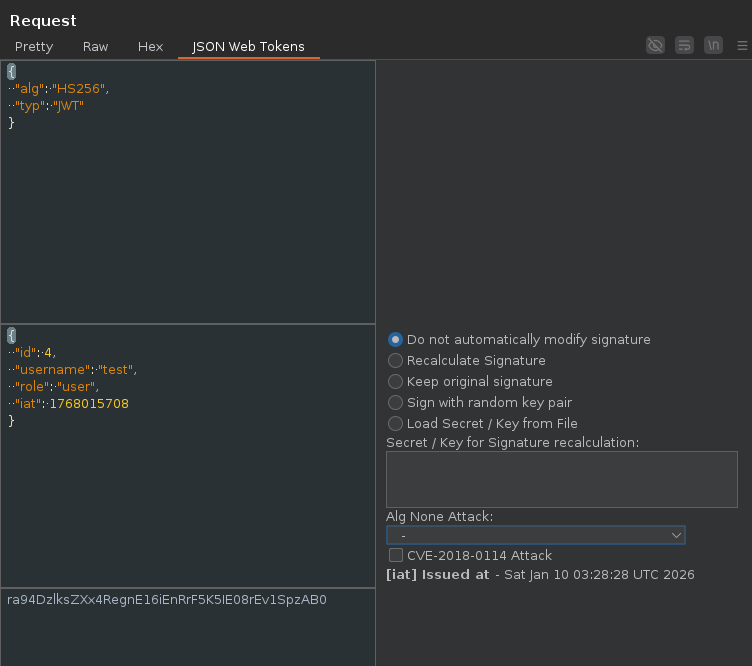Click the Secret / Key text field
This screenshot has height=666, width=752.
click(x=562, y=479)
